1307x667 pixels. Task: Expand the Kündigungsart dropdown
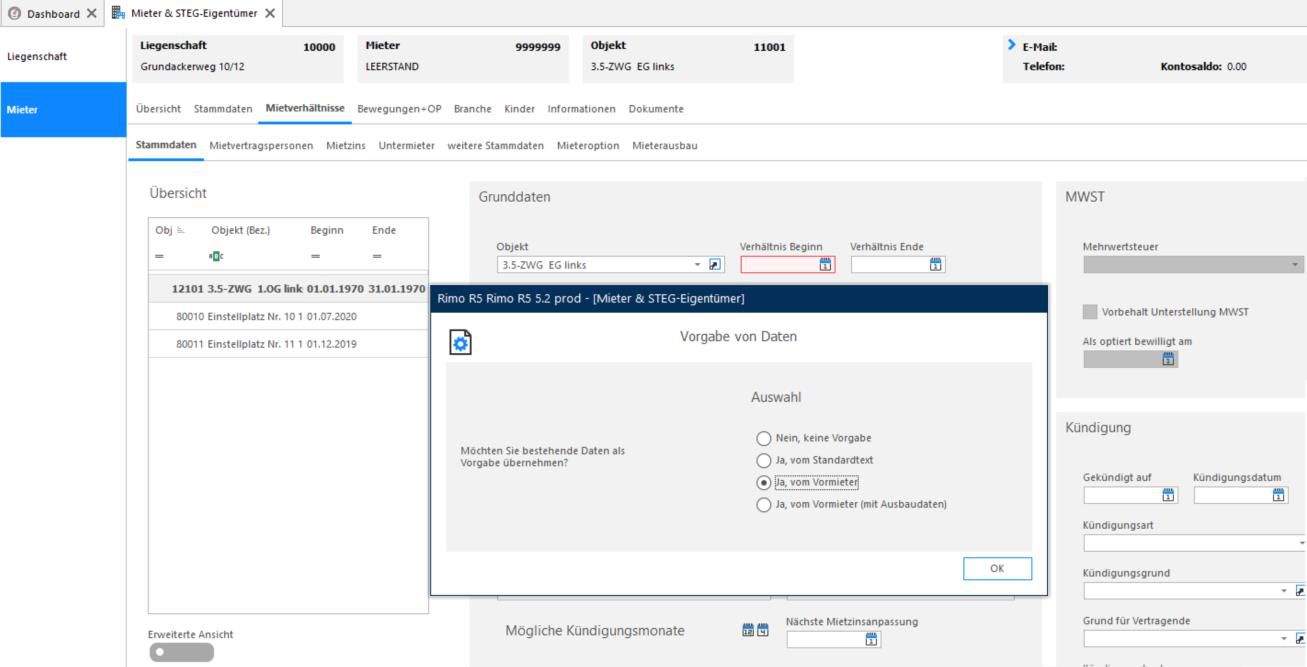[x=1302, y=543]
